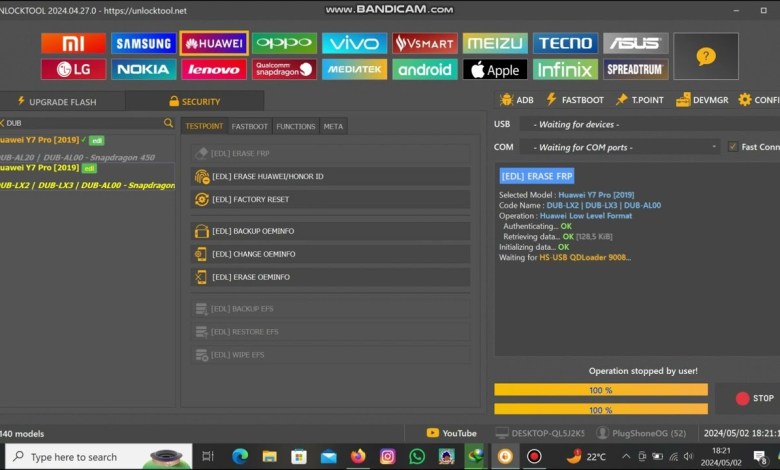
Task: Click the search magnifier icon in model search
Action: (168, 123)
